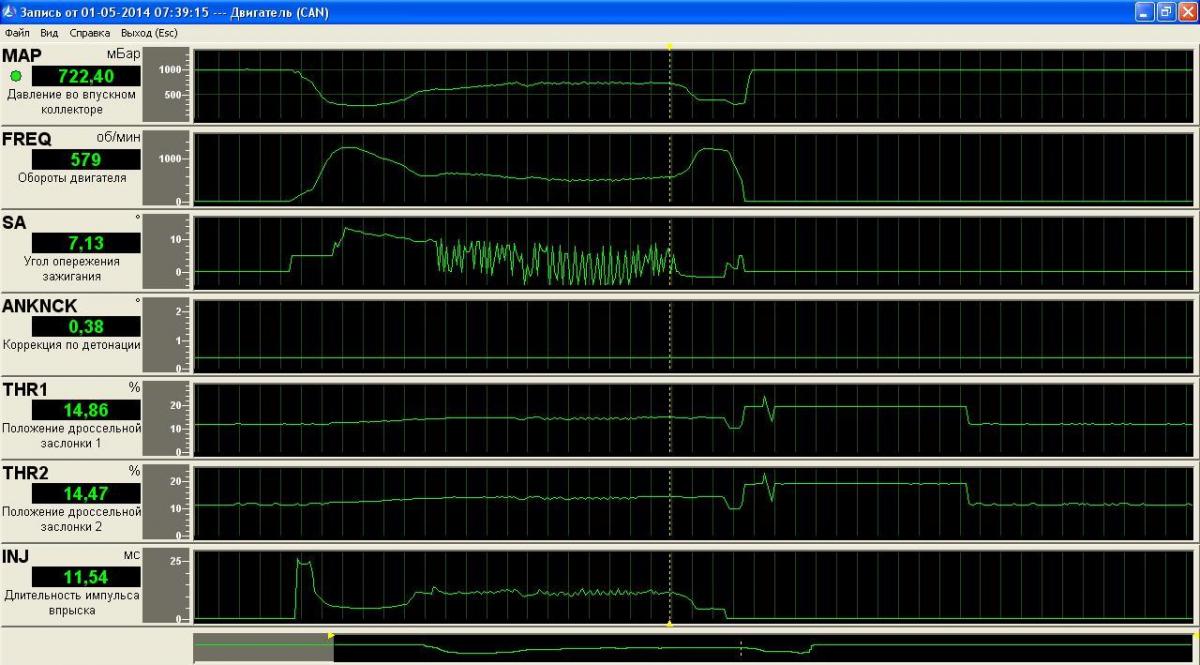Restore down the recording window
Viewport: 1200px width, 665px height.
tap(1166, 12)
